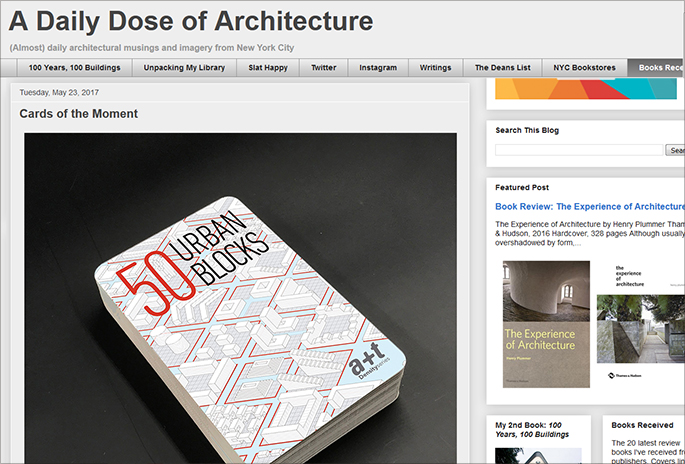Click the featured post excerpt by Henry Plummer
This screenshot has height=464, width=685.
click(590, 233)
